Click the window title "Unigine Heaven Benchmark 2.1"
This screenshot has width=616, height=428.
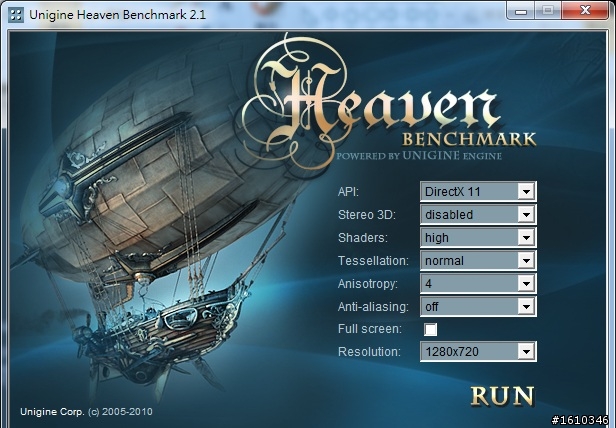coord(117,15)
